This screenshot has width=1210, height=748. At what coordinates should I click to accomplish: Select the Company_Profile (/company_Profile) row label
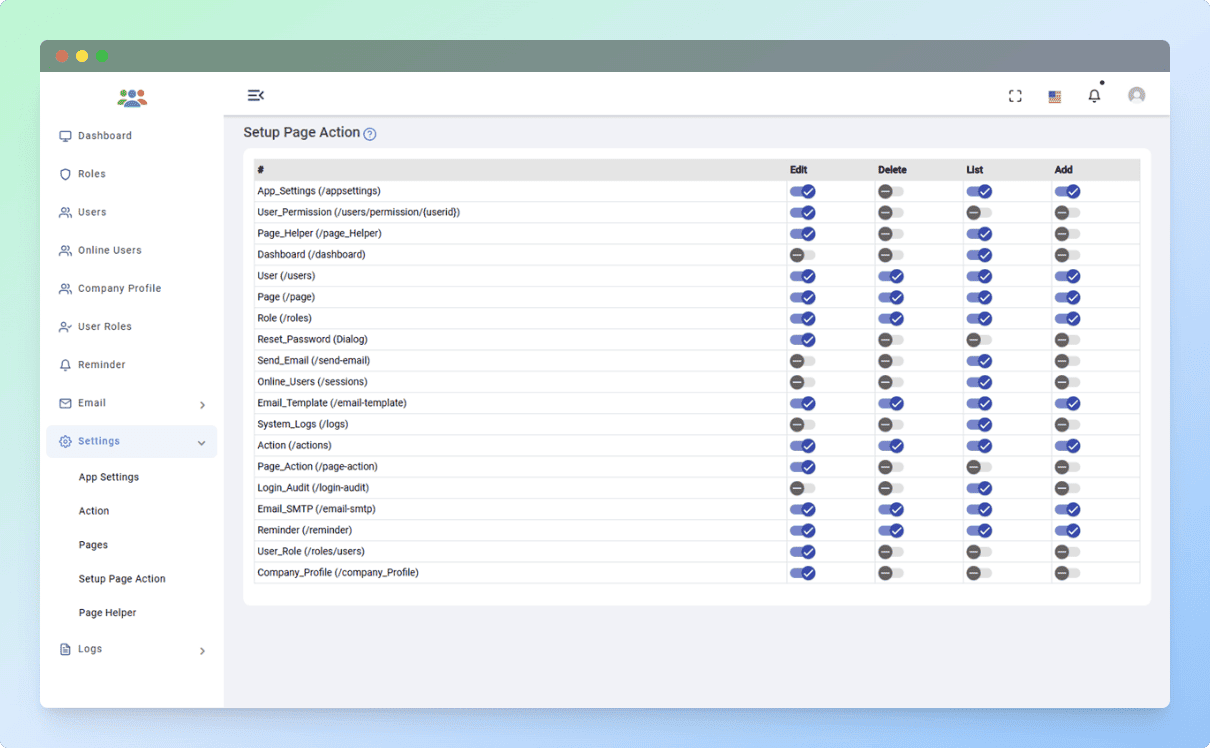tap(338, 573)
